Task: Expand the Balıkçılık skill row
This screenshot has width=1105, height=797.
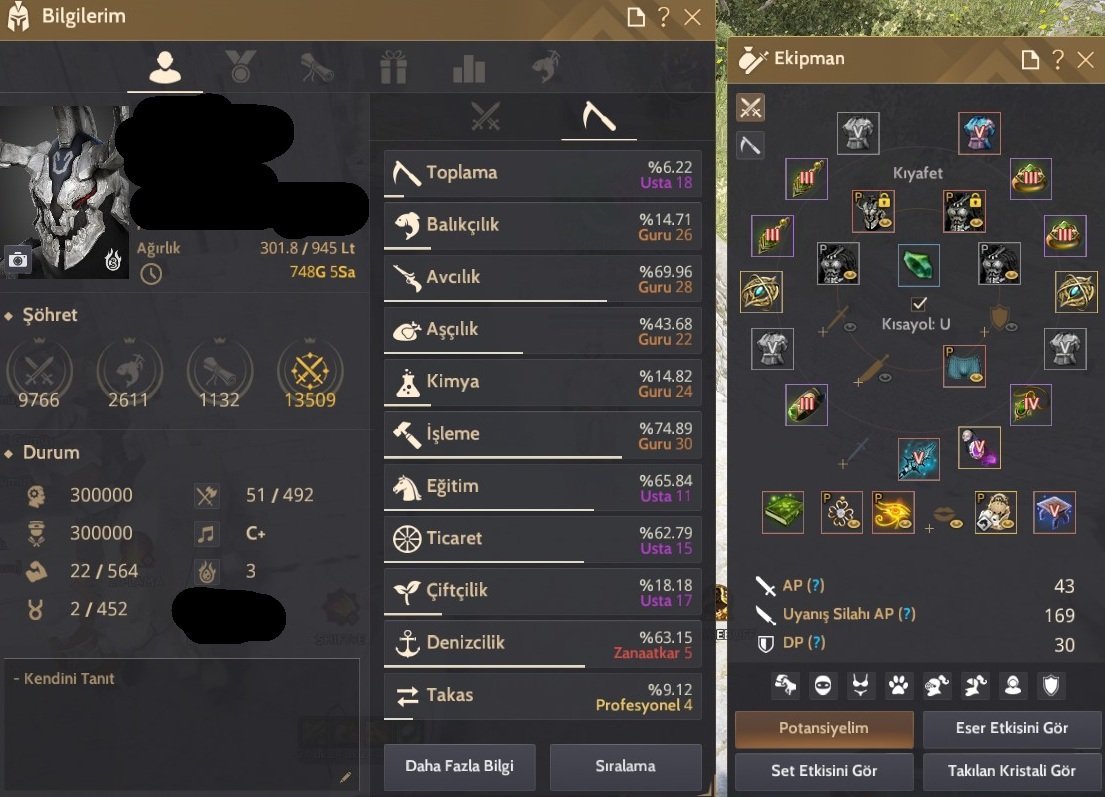Action: click(x=543, y=226)
